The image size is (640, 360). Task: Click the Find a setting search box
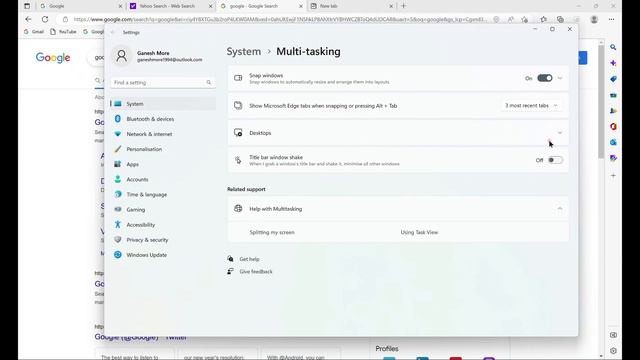(163, 82)
